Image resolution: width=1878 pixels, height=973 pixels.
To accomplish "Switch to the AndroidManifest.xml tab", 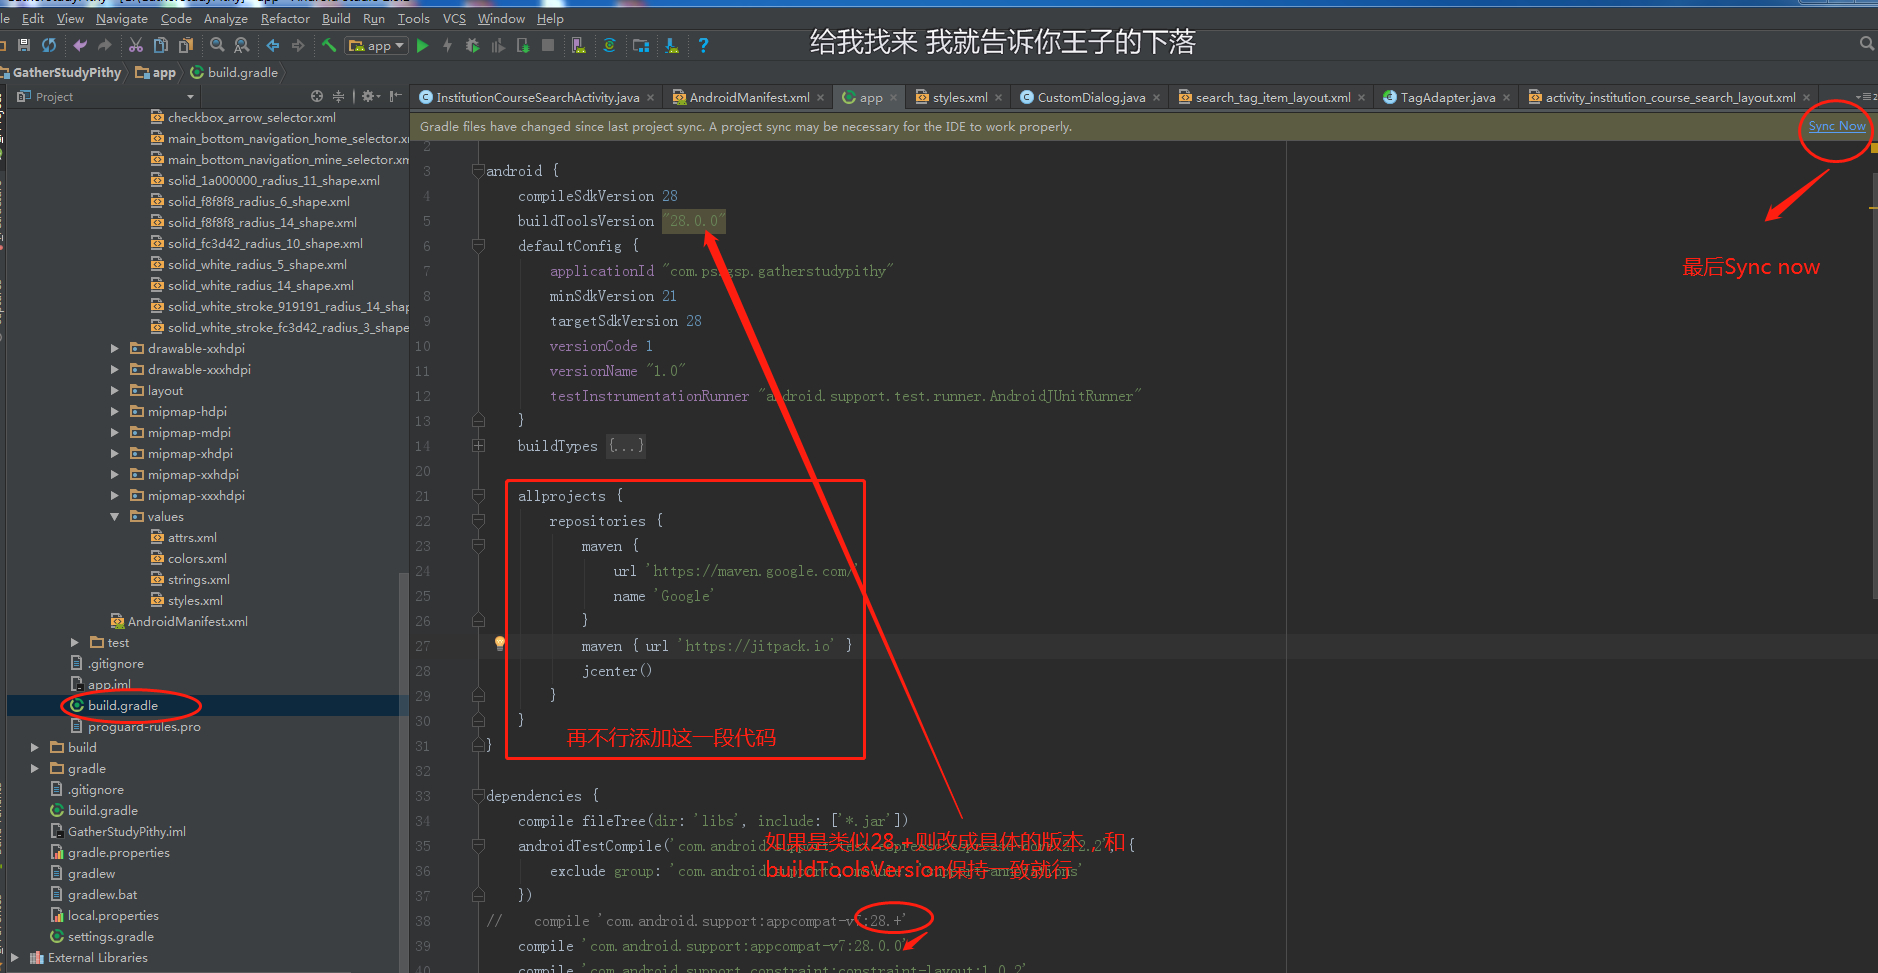I will 748,97.
